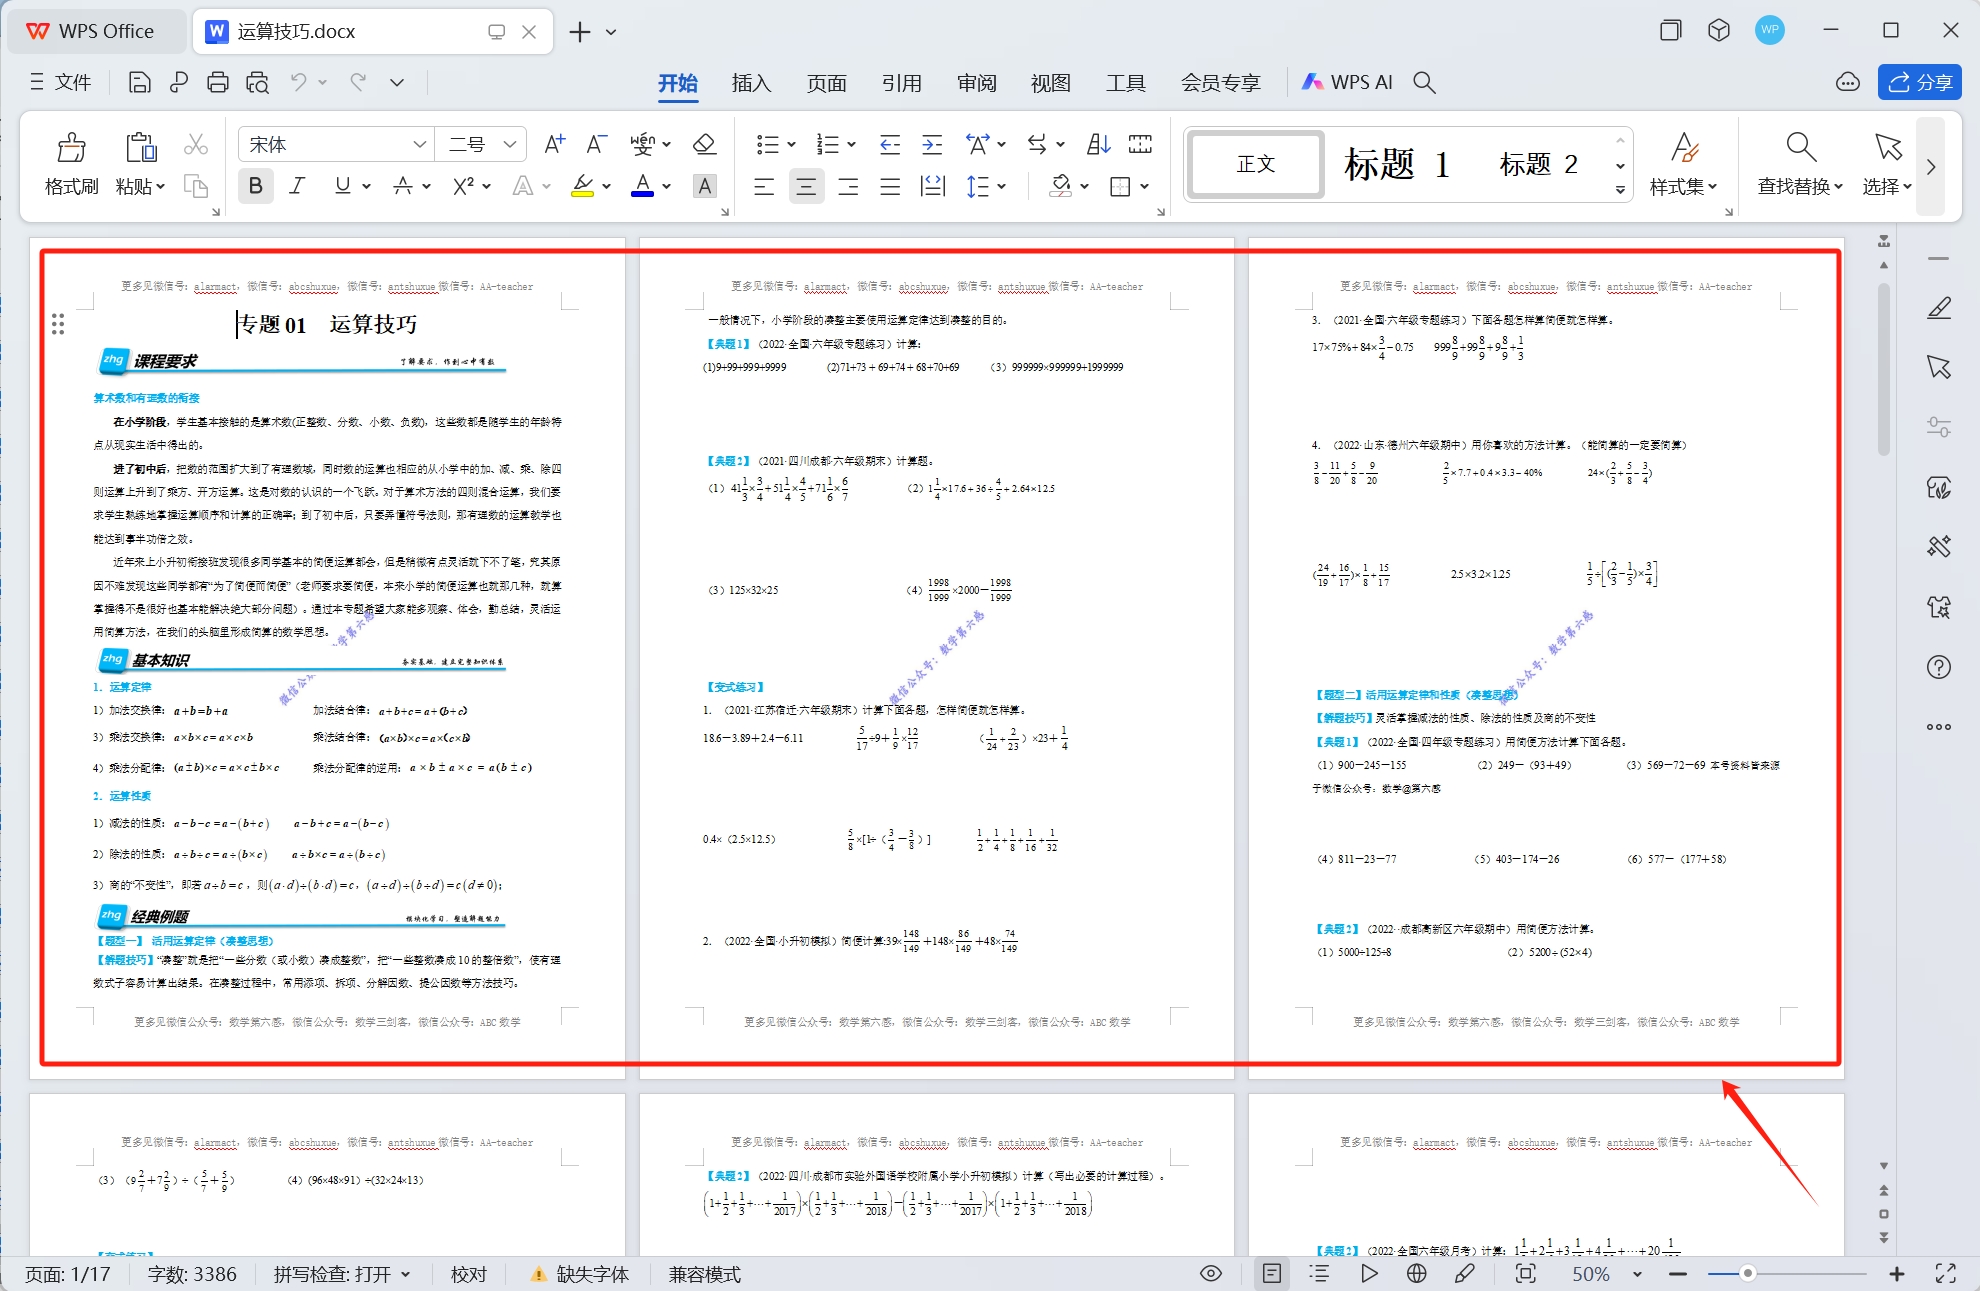
Task: Expand the zoom percentage dropdown 50%
Action: (1637, 1274)
